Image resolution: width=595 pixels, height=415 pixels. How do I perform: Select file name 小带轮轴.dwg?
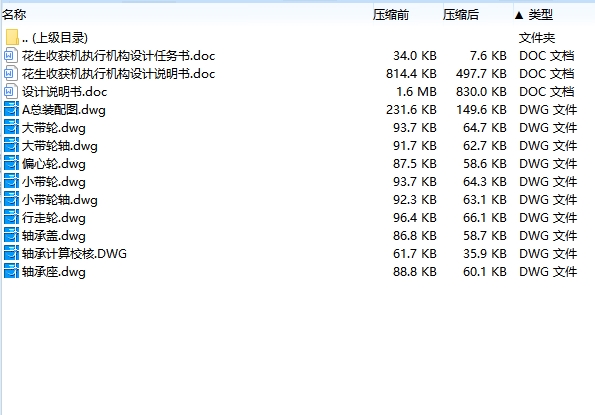tap(60, 200)
